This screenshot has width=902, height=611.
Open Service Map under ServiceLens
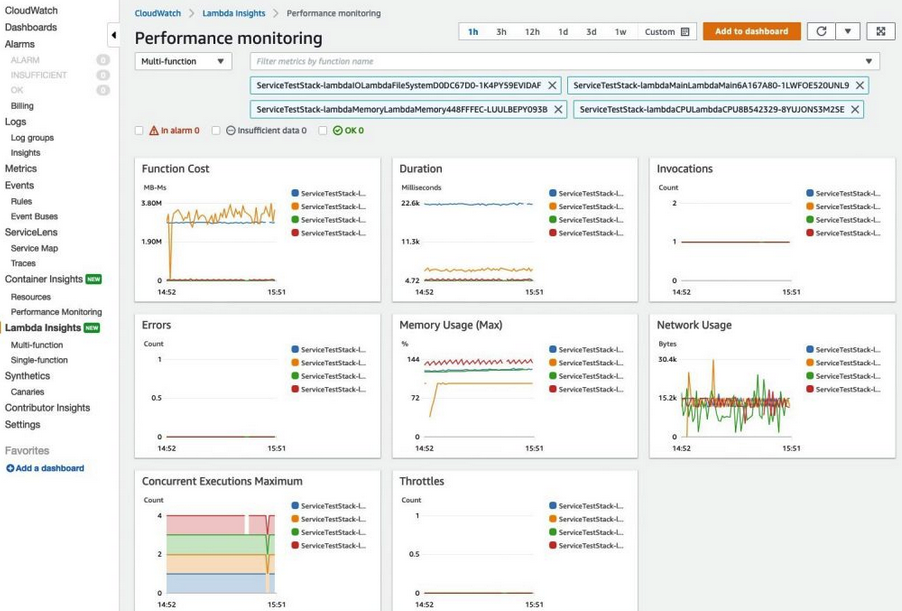34,248
